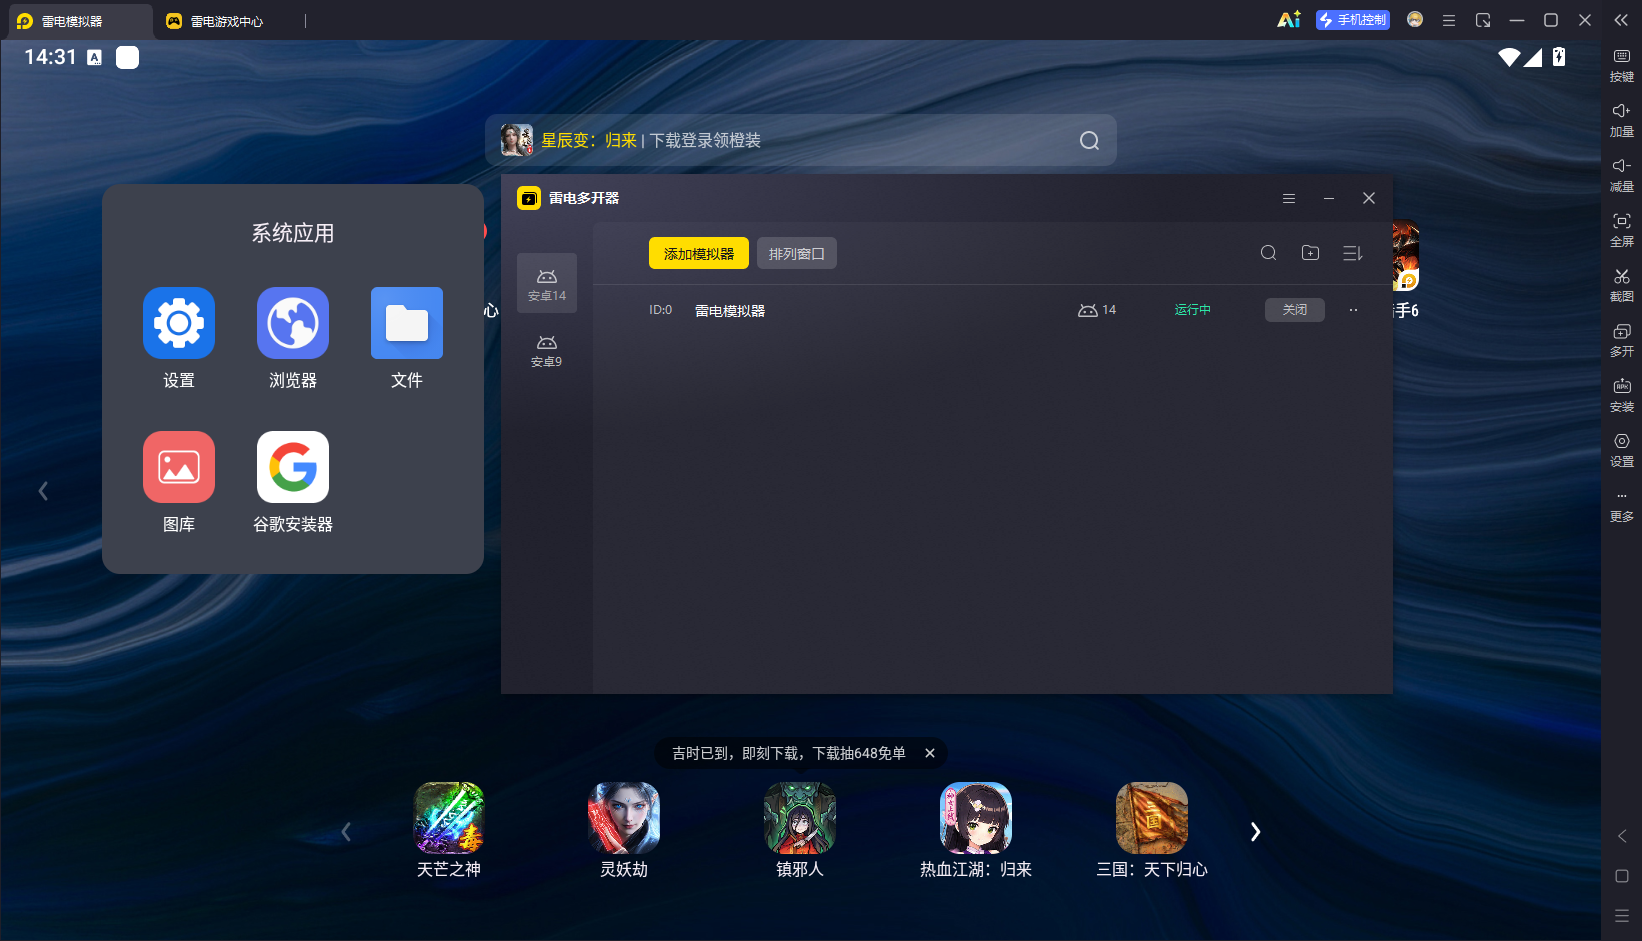Click Android home square in sidebar
1642x941 pixels.
click(1622, 876)
